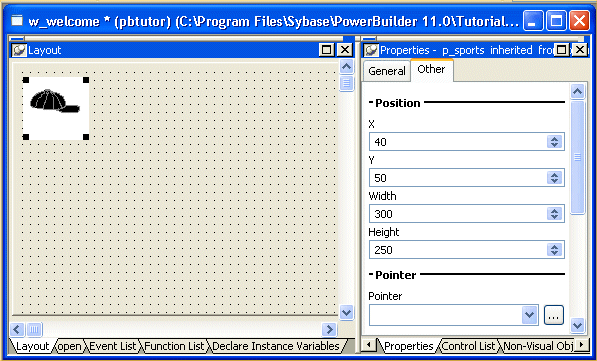Click the Height field with 250
The width and height of the screenshot is (597, 361).
pyautogui.click(x=466, y=250)
